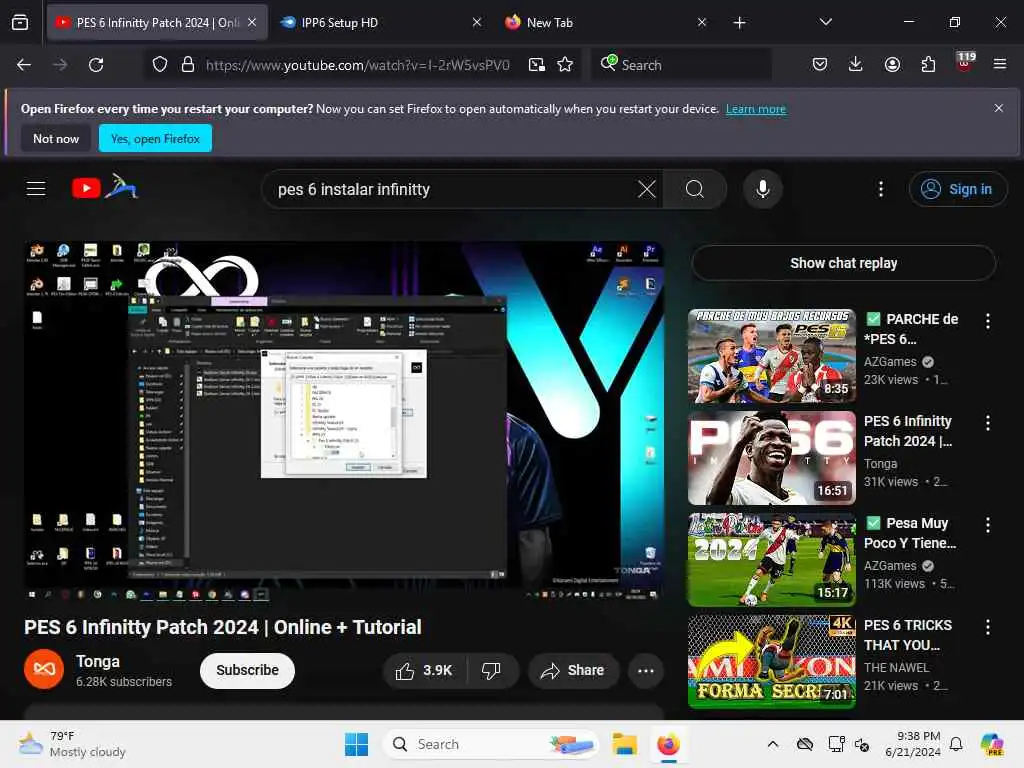Screen dimensions: 1024x768
Task: Open tracking protection shield icon
Action: (x=160, y=65)
